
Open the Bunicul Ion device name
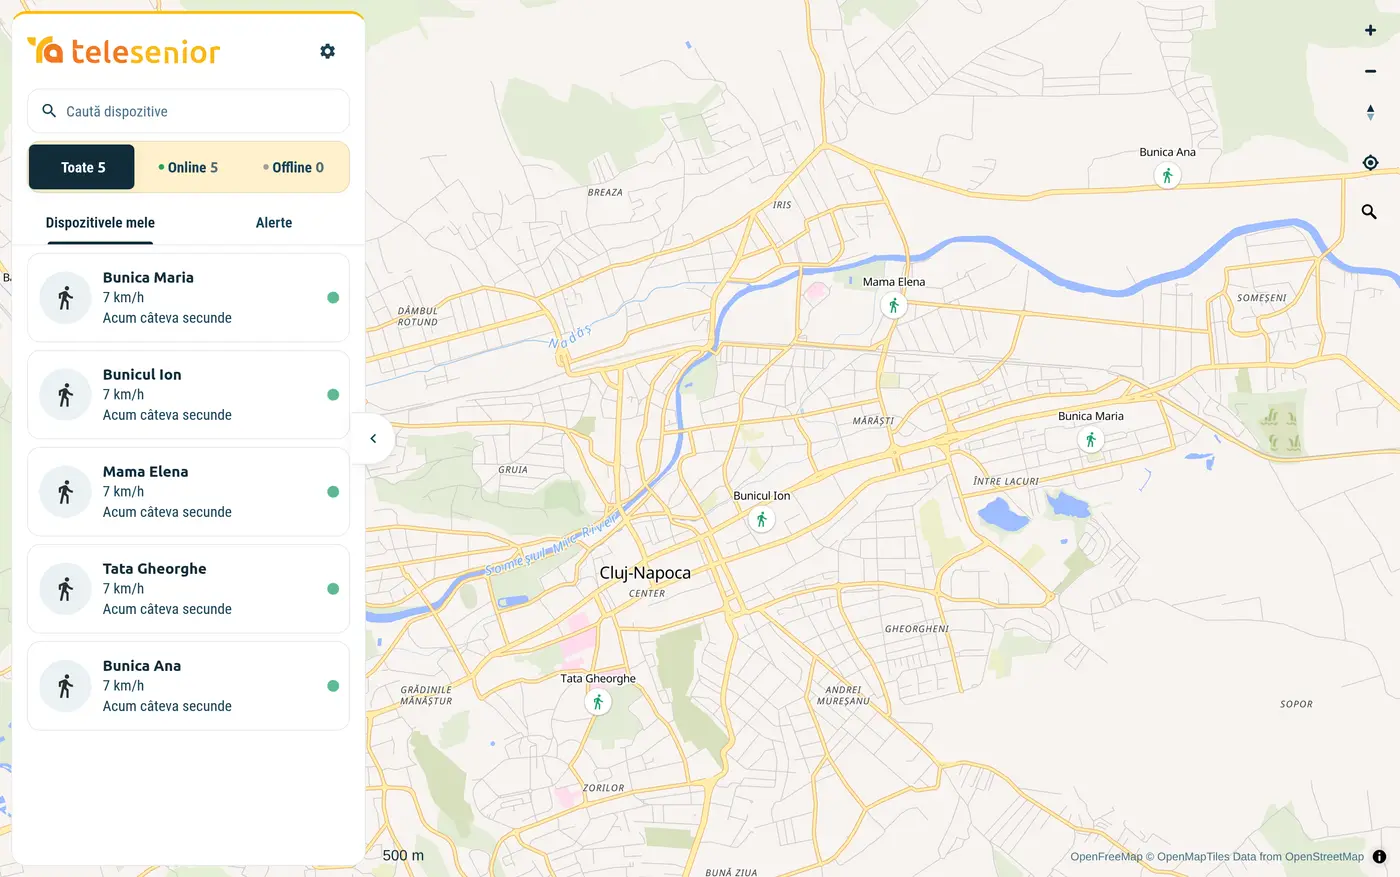[x=142, y=374]
